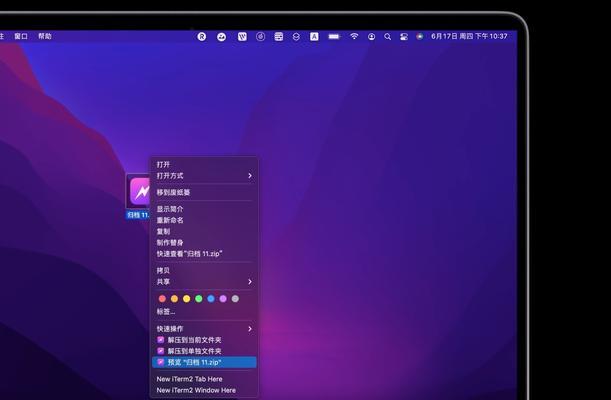Open the date and time 6月17日 clock
This screenshot has width=611, height=400.
tap(469, 36)
